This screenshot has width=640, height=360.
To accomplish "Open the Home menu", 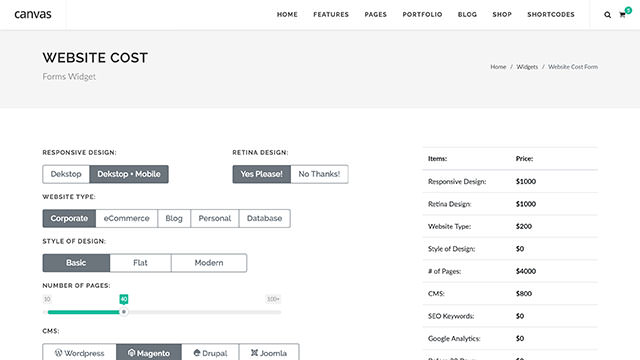I will [287, 15].
